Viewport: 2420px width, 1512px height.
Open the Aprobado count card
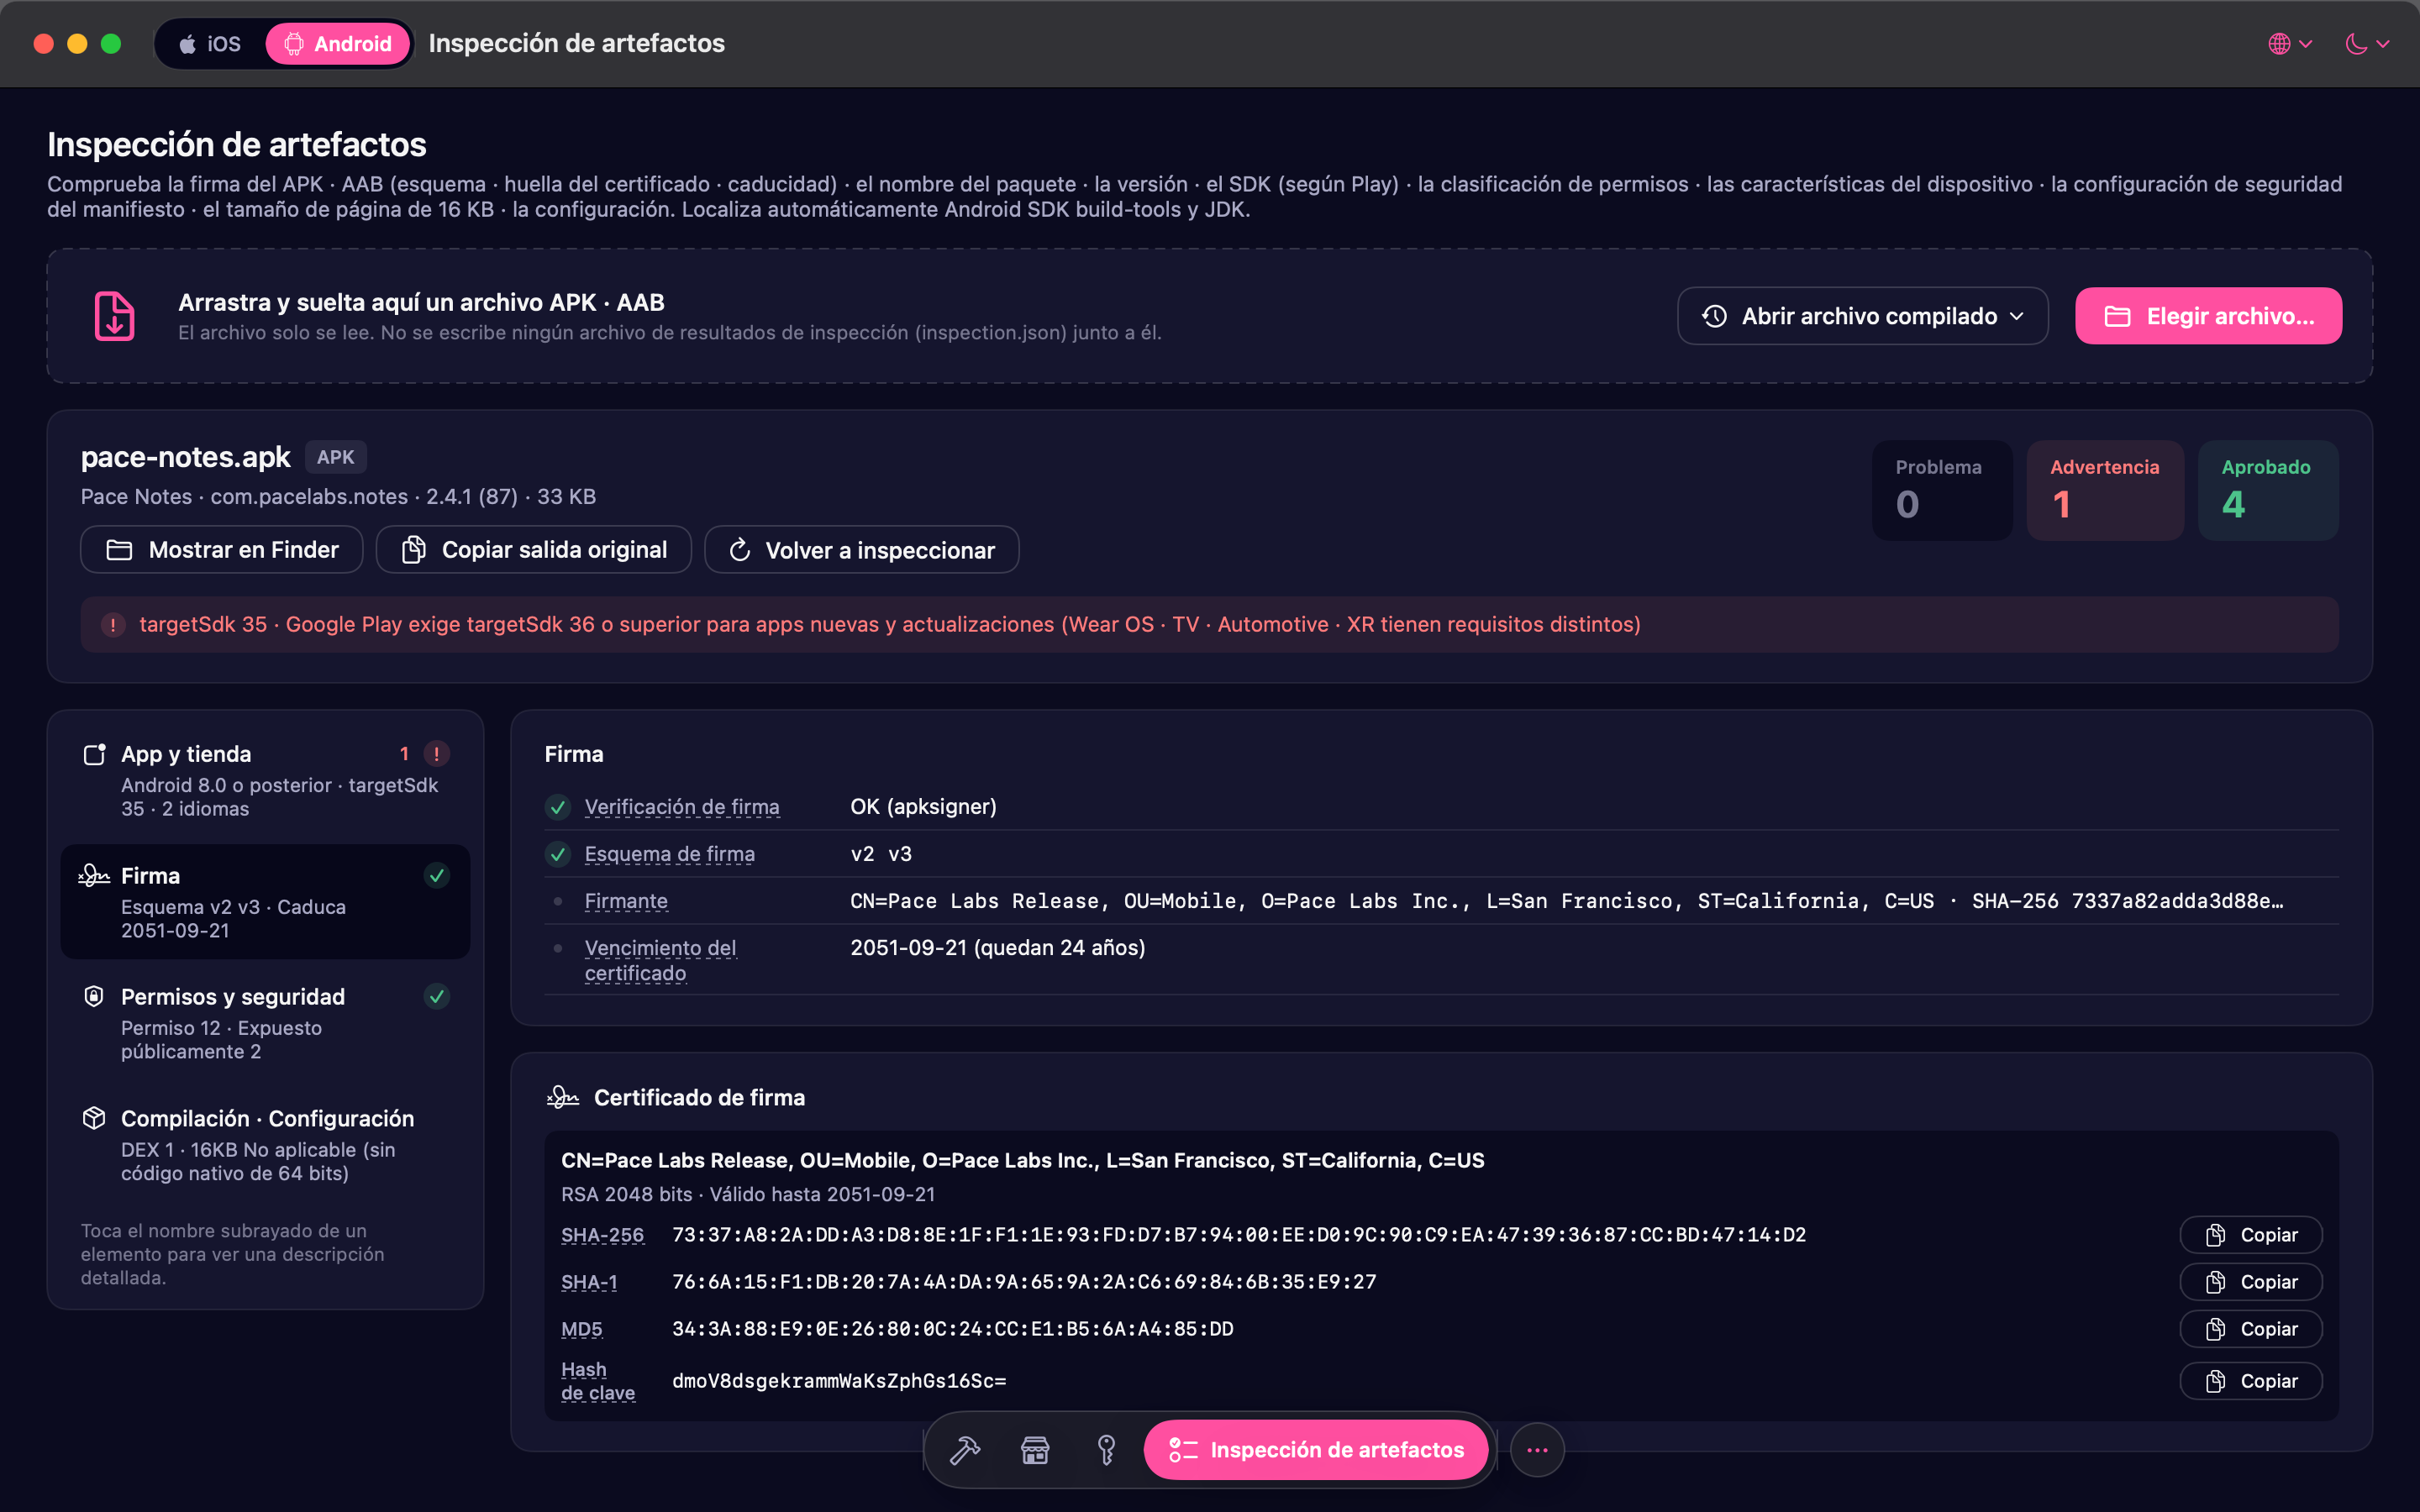coord(2268,490)
